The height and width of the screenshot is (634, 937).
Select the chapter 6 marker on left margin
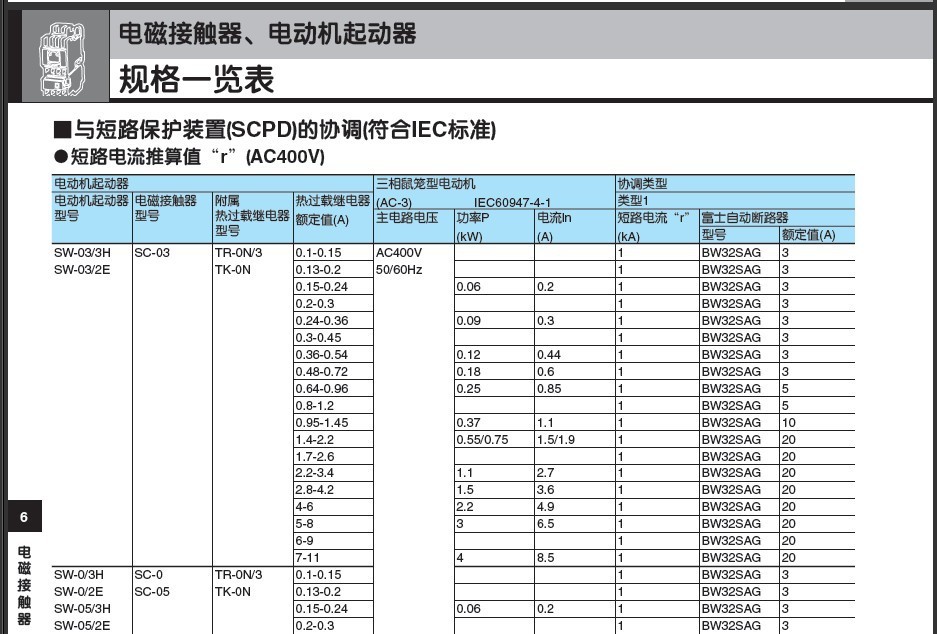(24, 517)
